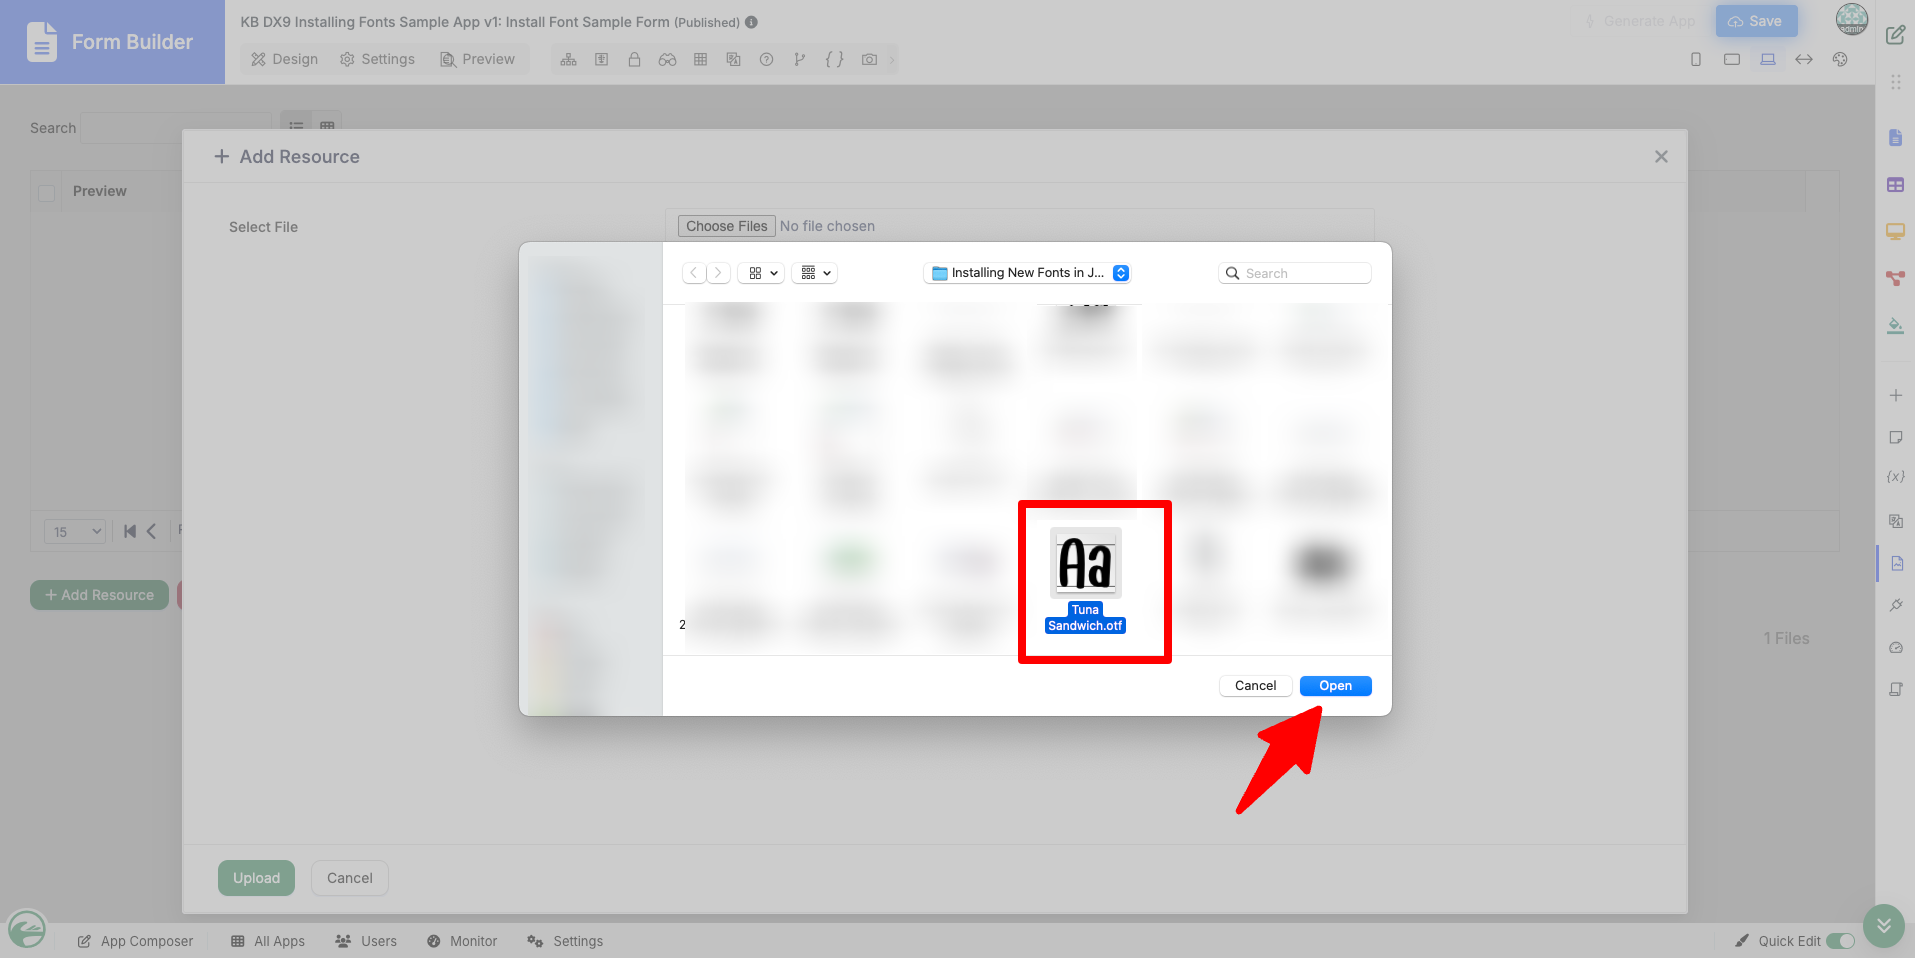Viewport: 1915px width, 958px height.
Task: Select the mobile device preview icon
Action: (x=1696, y=60)
